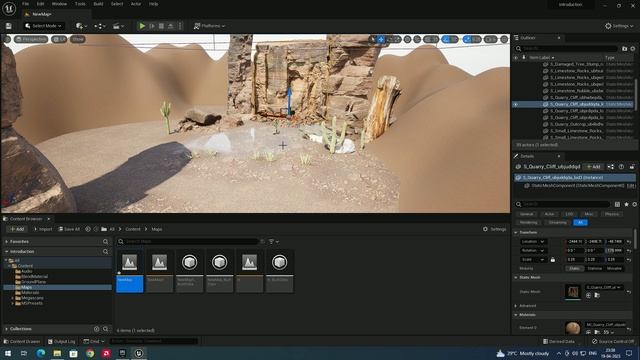Open the Output Log in the status bar
The width and height of the screenshot is (640, 360).
(x=61, y=341)
